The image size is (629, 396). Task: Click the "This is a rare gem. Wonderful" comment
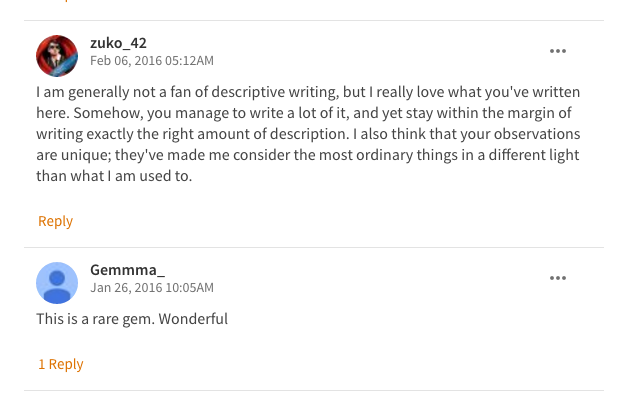[132, 319]
